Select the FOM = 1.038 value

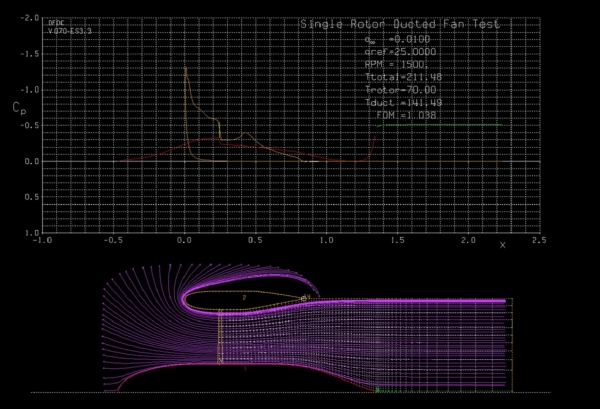coord(406,115)
